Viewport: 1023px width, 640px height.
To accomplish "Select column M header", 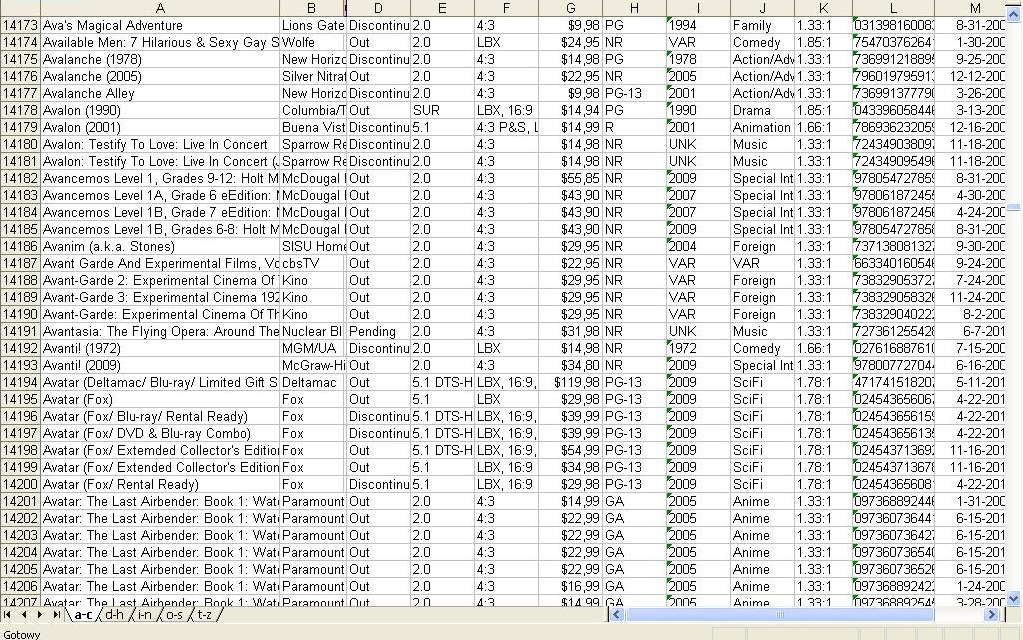I will pos(970,8).
